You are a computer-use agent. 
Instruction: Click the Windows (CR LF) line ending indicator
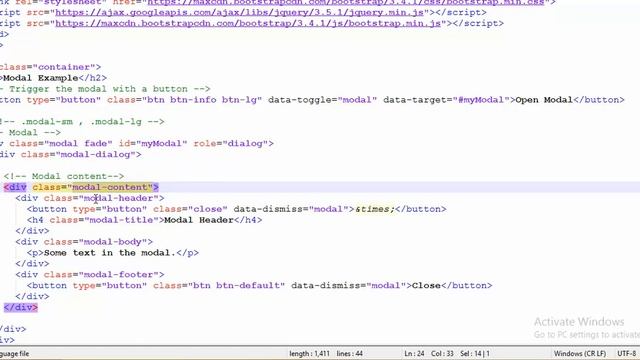click(580, 353)
